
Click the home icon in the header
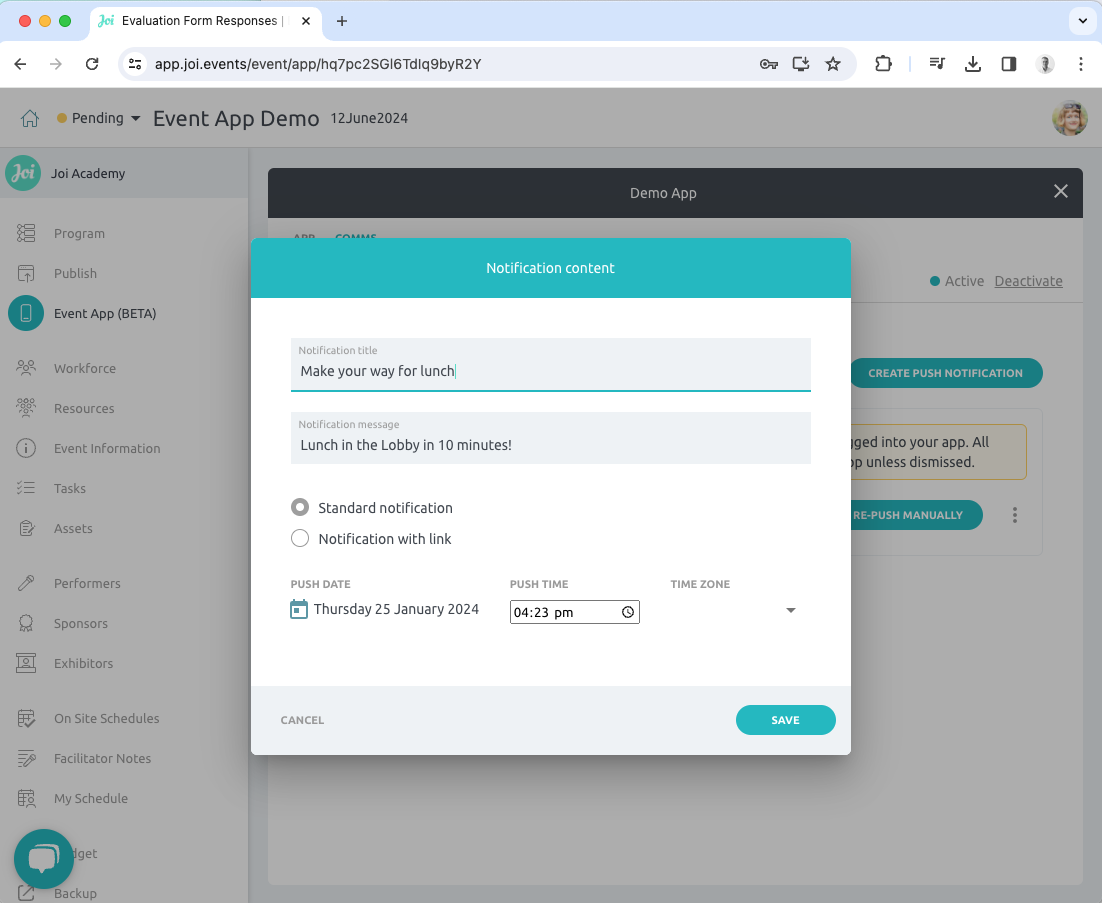pos(30,118)
